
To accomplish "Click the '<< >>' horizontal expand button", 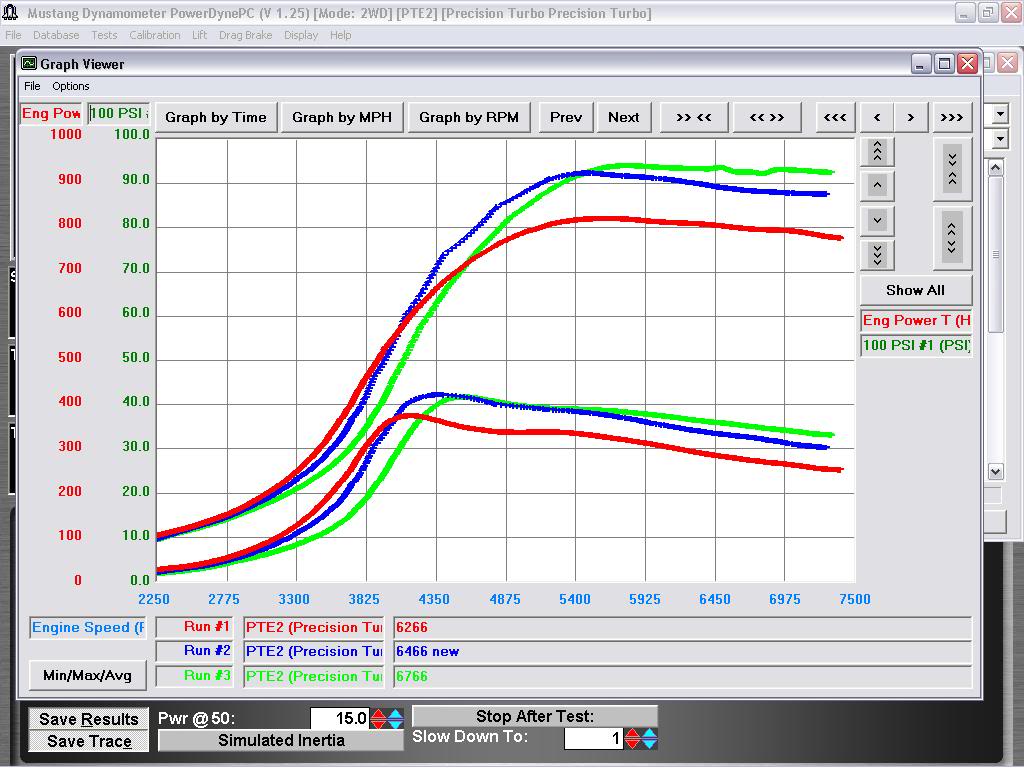I will [767, 118].
